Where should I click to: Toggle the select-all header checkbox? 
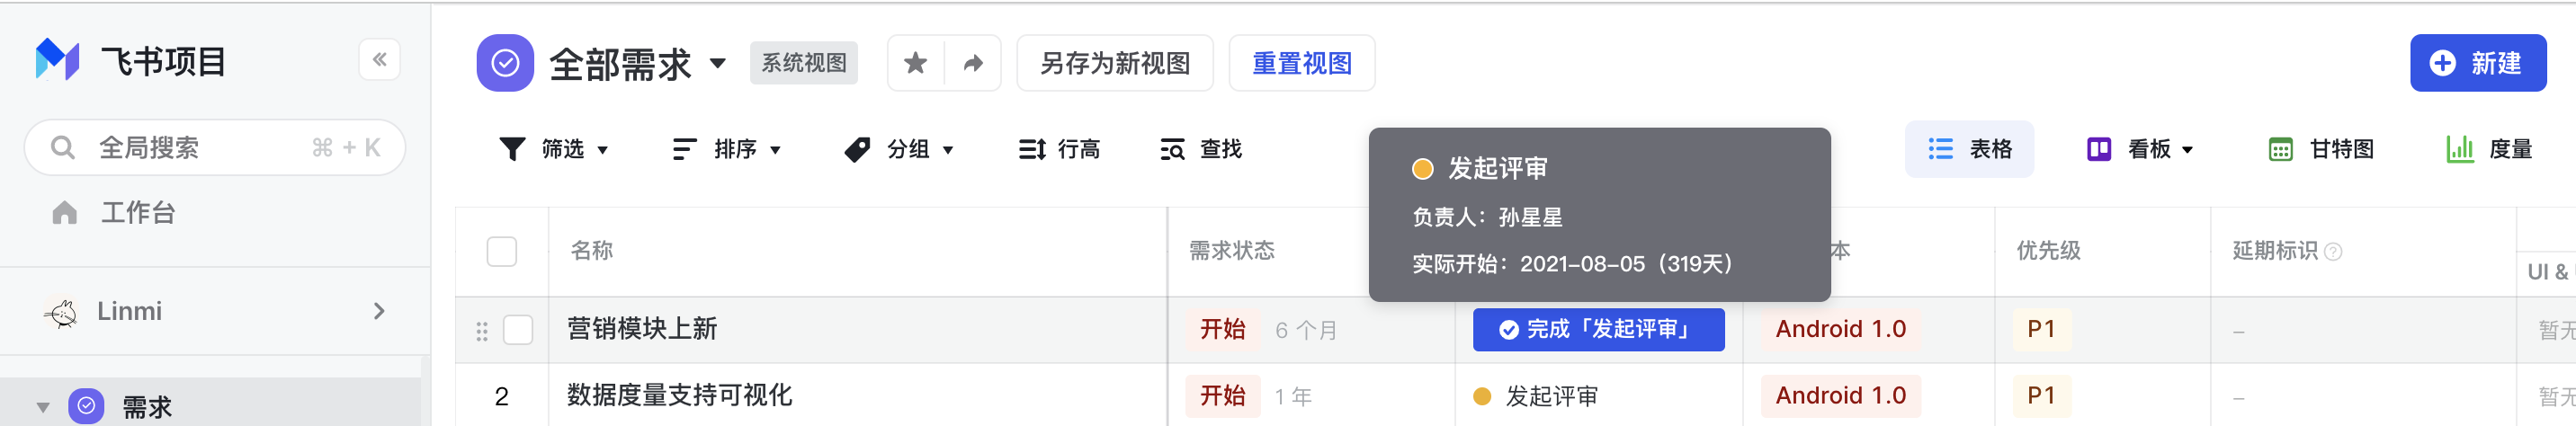tap(502, 251)
